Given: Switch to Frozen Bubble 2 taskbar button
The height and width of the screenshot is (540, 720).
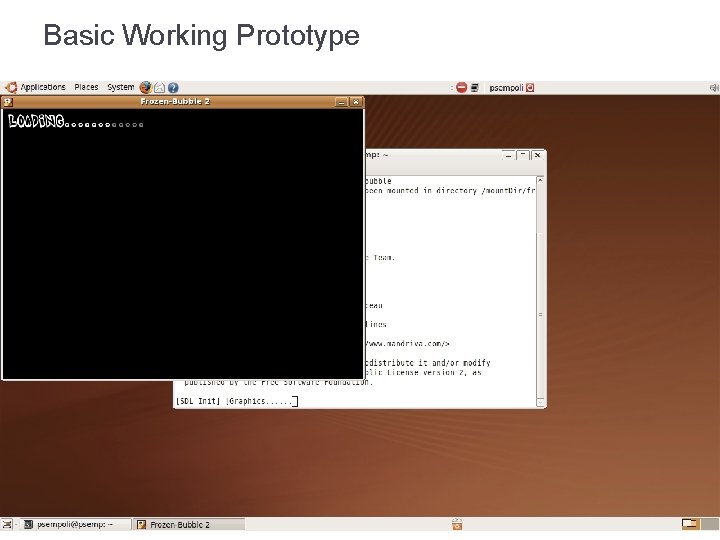Looking at the screenshot, I should (189, 524).
